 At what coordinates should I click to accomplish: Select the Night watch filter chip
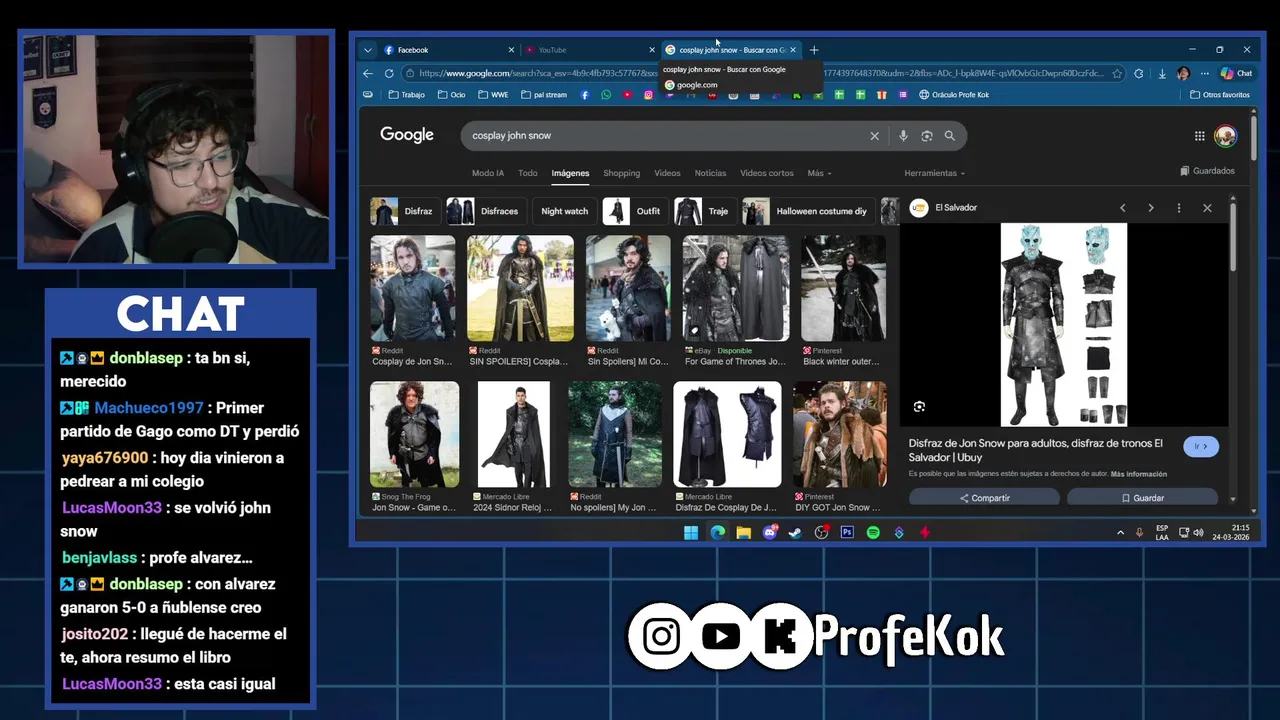click(564, 211)
